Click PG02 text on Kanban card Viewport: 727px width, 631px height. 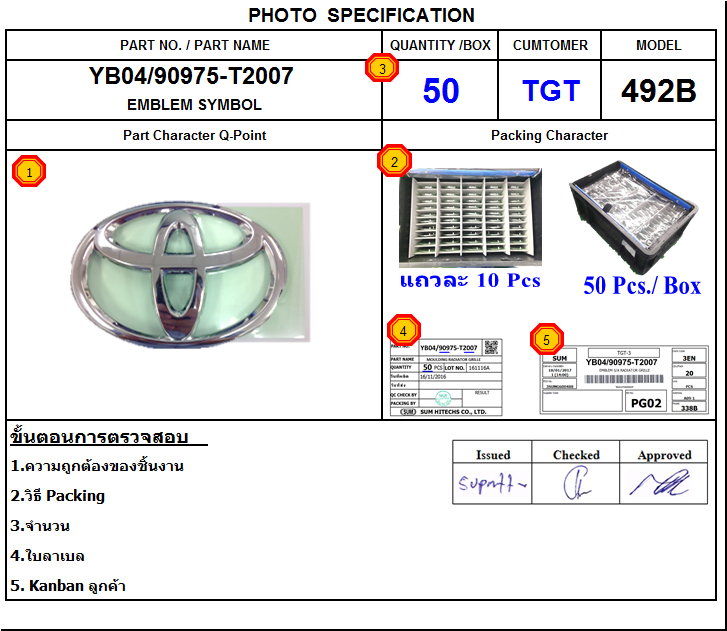(646, 403)
